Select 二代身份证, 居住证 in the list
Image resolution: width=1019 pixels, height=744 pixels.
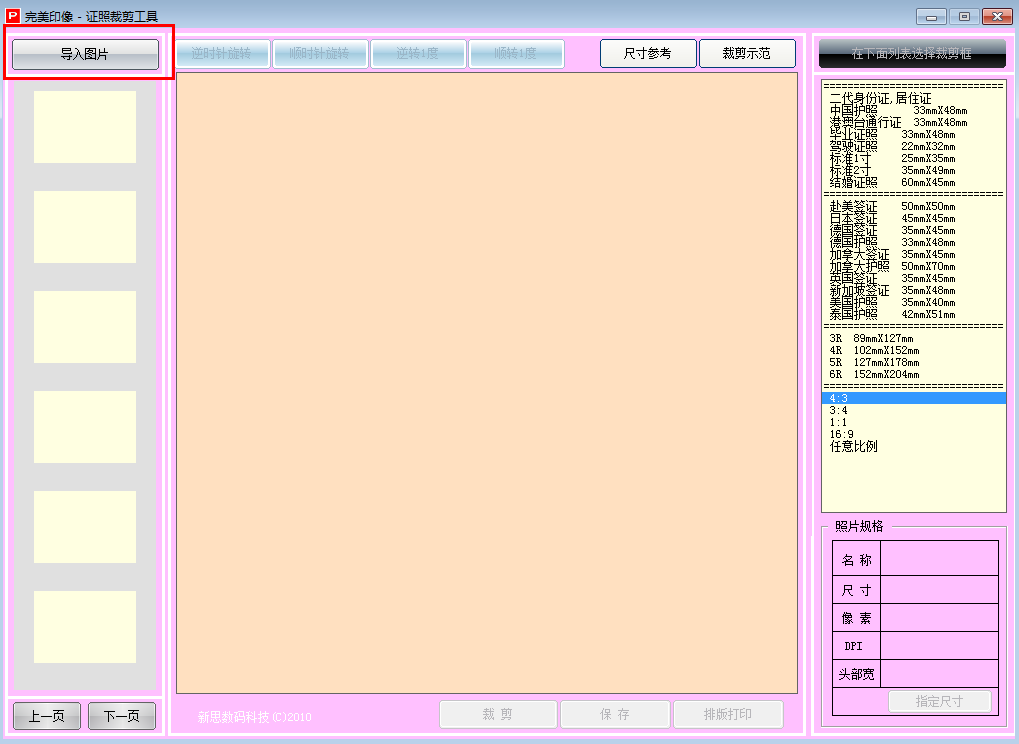(914, 98)
